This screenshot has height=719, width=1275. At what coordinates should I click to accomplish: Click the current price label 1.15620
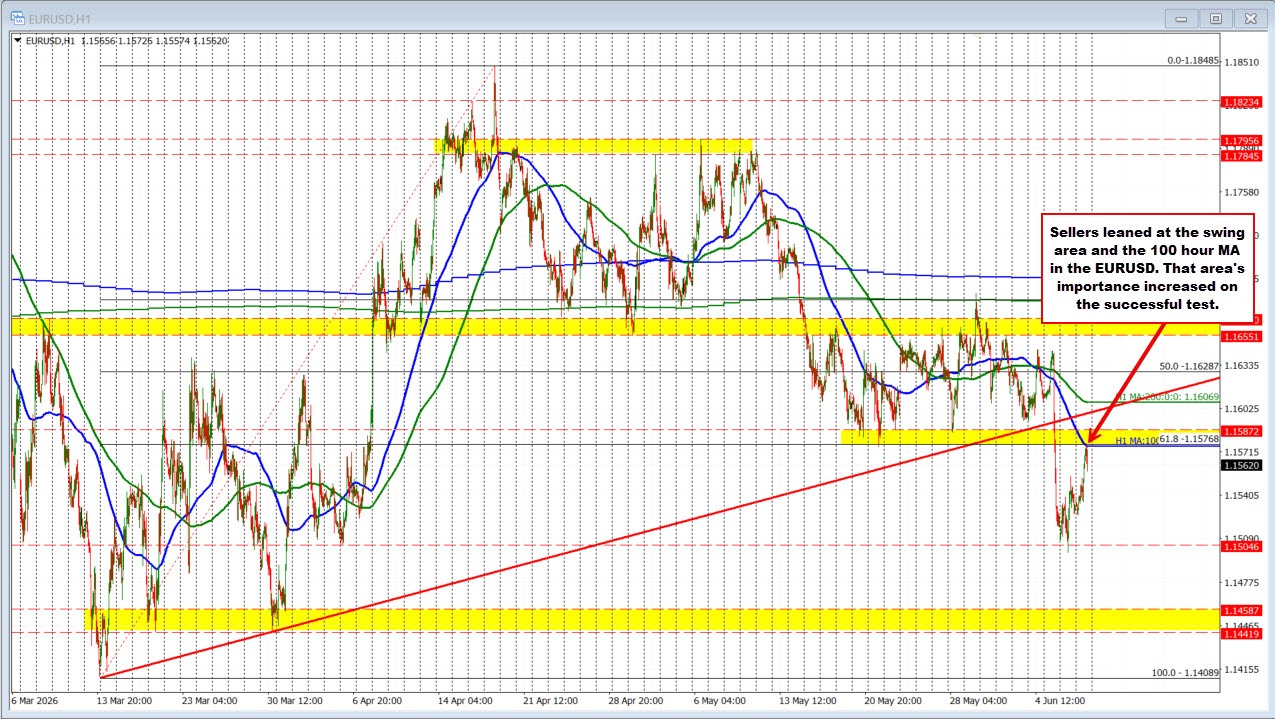pos(1241,465)
